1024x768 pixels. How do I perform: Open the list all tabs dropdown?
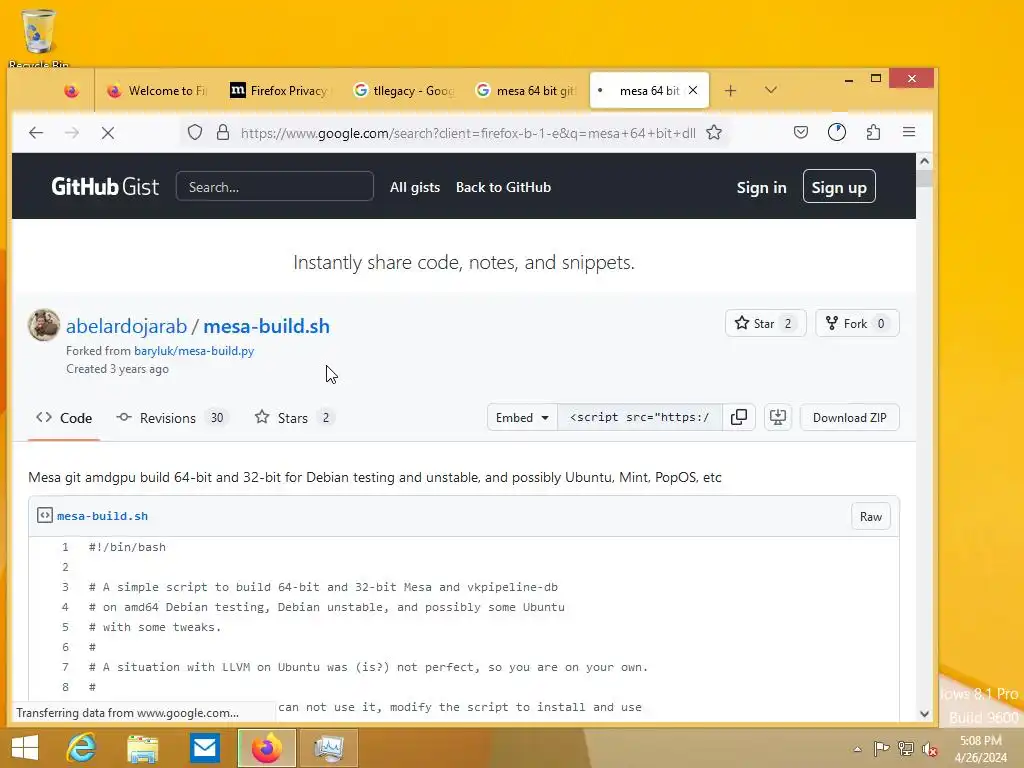[x=771, y=90]
